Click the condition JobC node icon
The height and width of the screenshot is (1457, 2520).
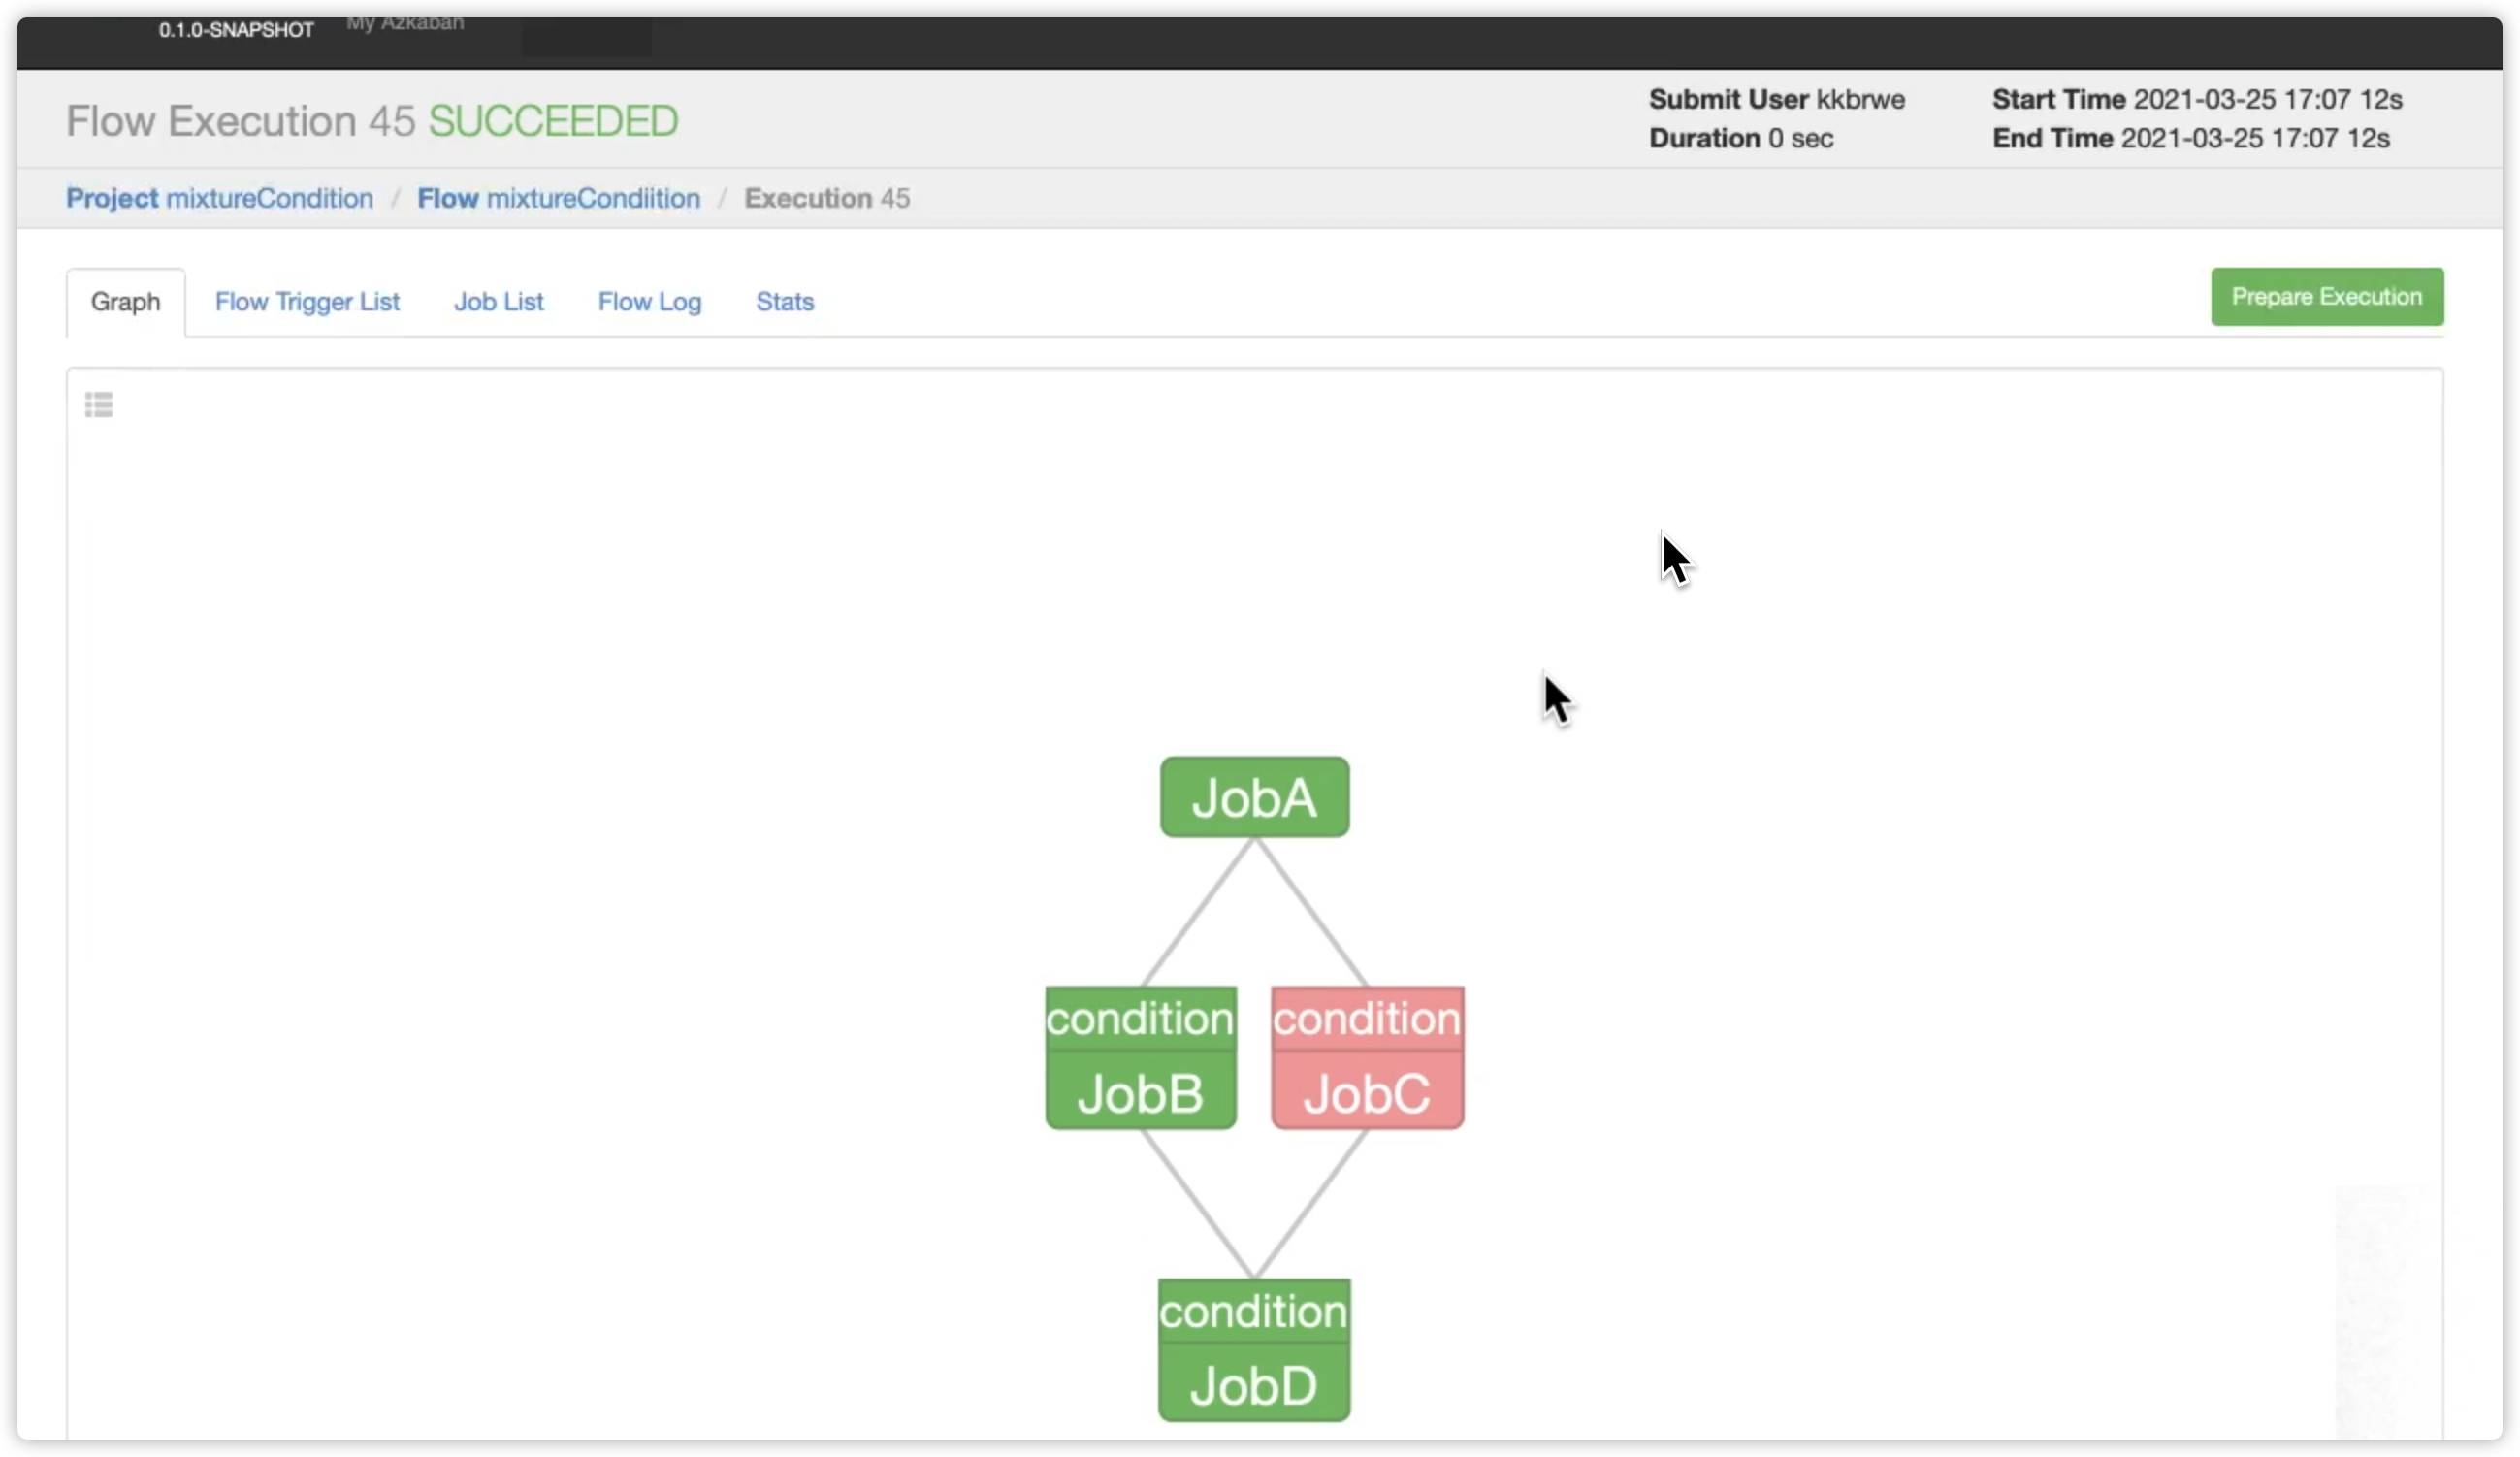pyautogui.click(x=1365, y=1054)
